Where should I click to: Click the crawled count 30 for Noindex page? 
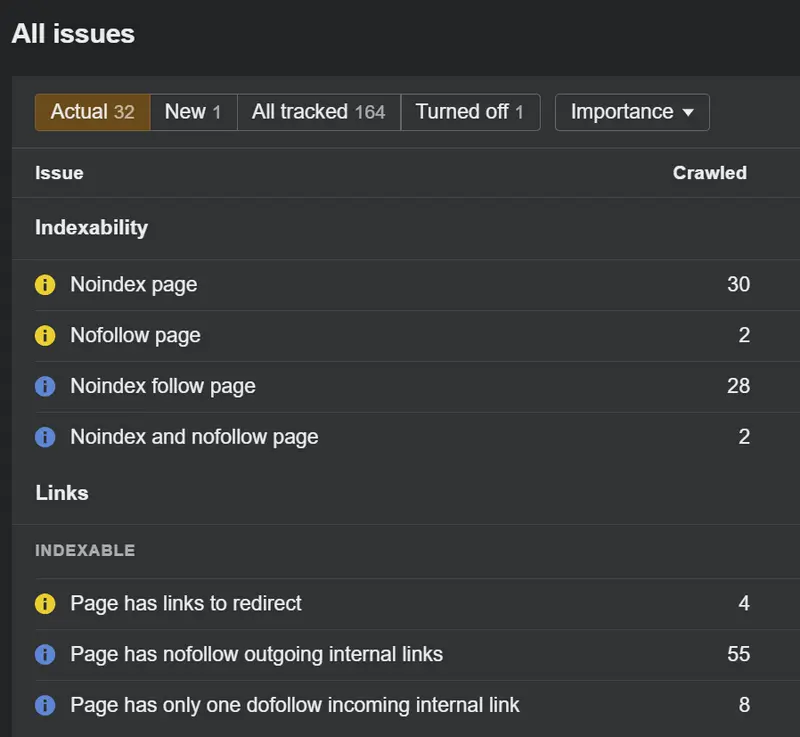pos(738,285)
